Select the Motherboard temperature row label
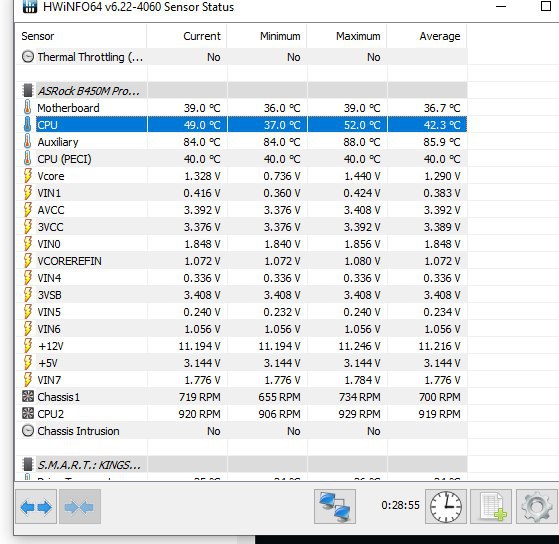559x544 pixels. coord(68,108)
